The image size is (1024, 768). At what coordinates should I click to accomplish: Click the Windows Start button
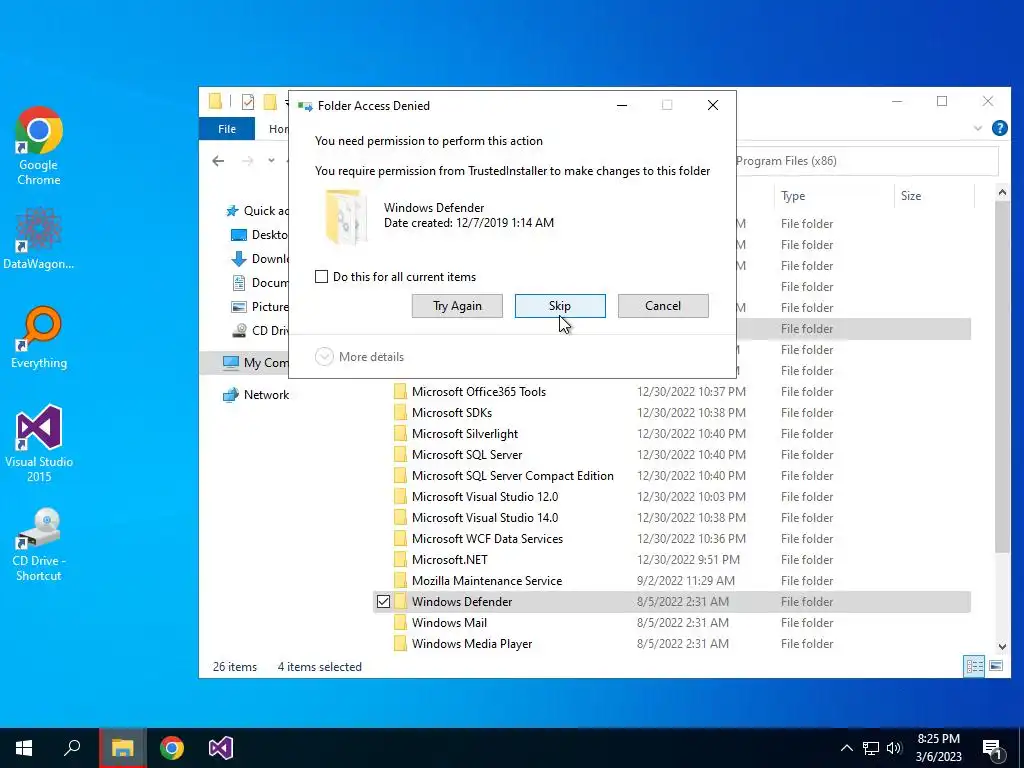coord(24,748)
